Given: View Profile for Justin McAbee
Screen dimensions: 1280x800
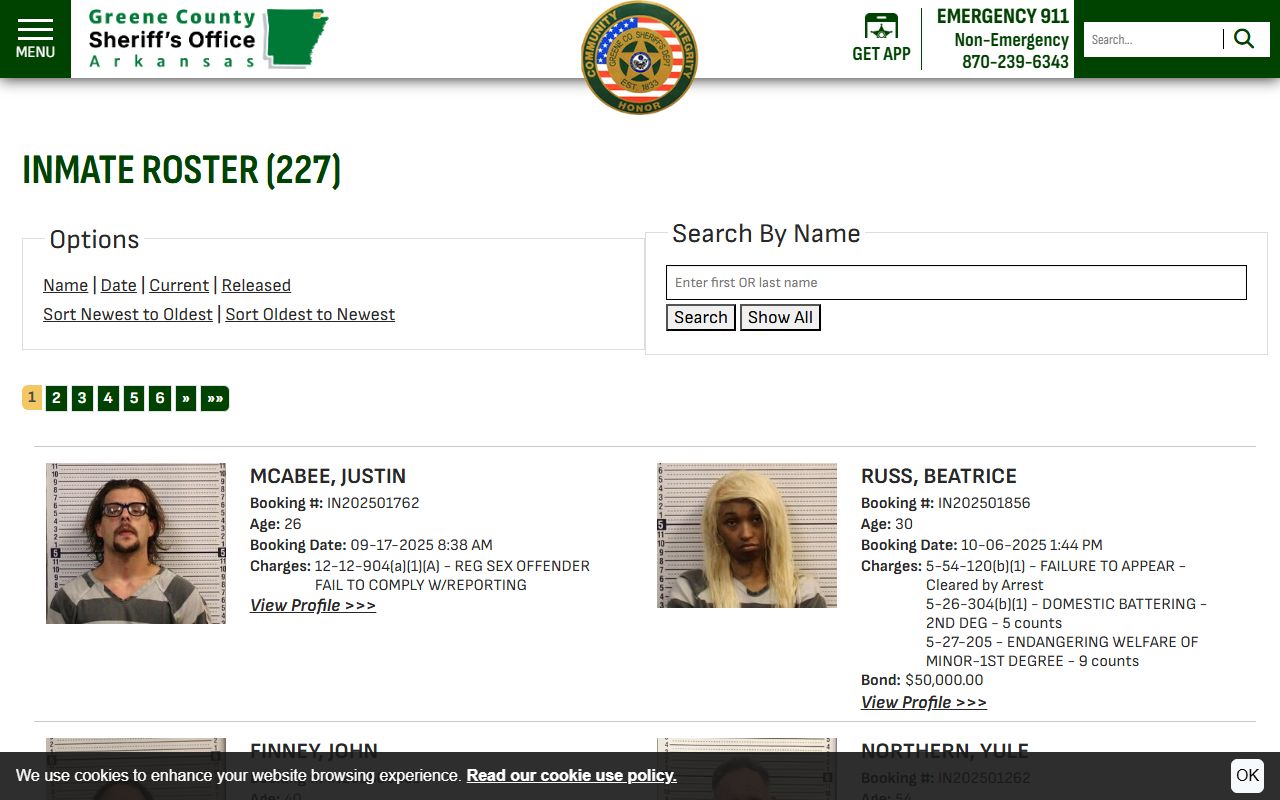Looking at the screenshot, I should coord(313,605).
